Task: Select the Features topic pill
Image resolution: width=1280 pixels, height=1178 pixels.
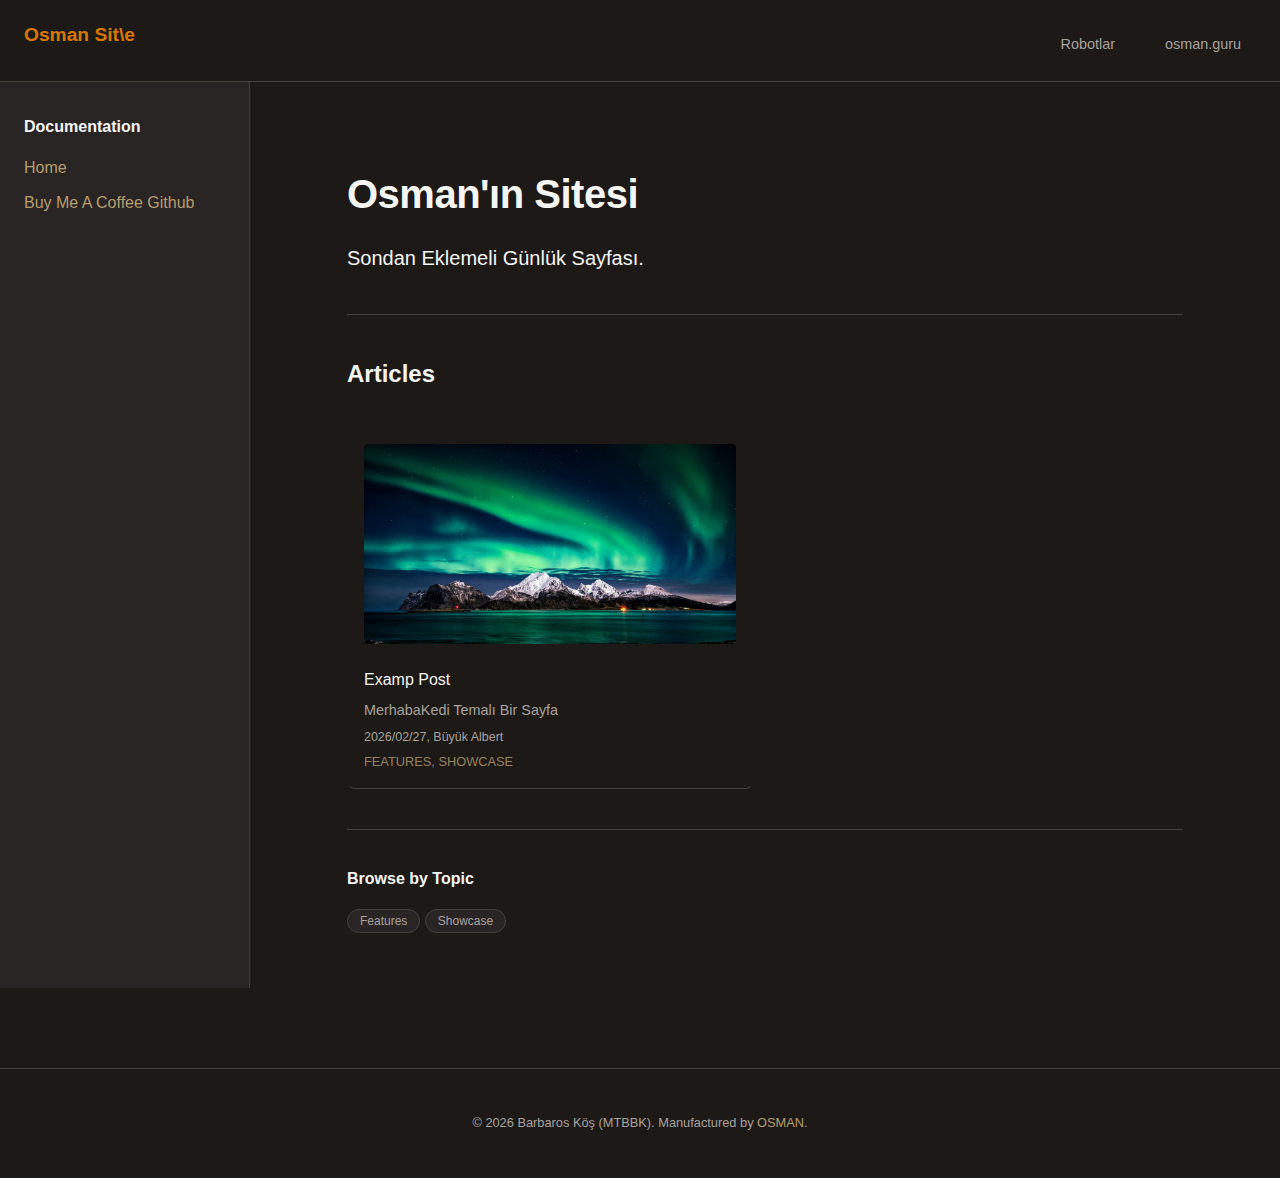Action: [383, 921]
